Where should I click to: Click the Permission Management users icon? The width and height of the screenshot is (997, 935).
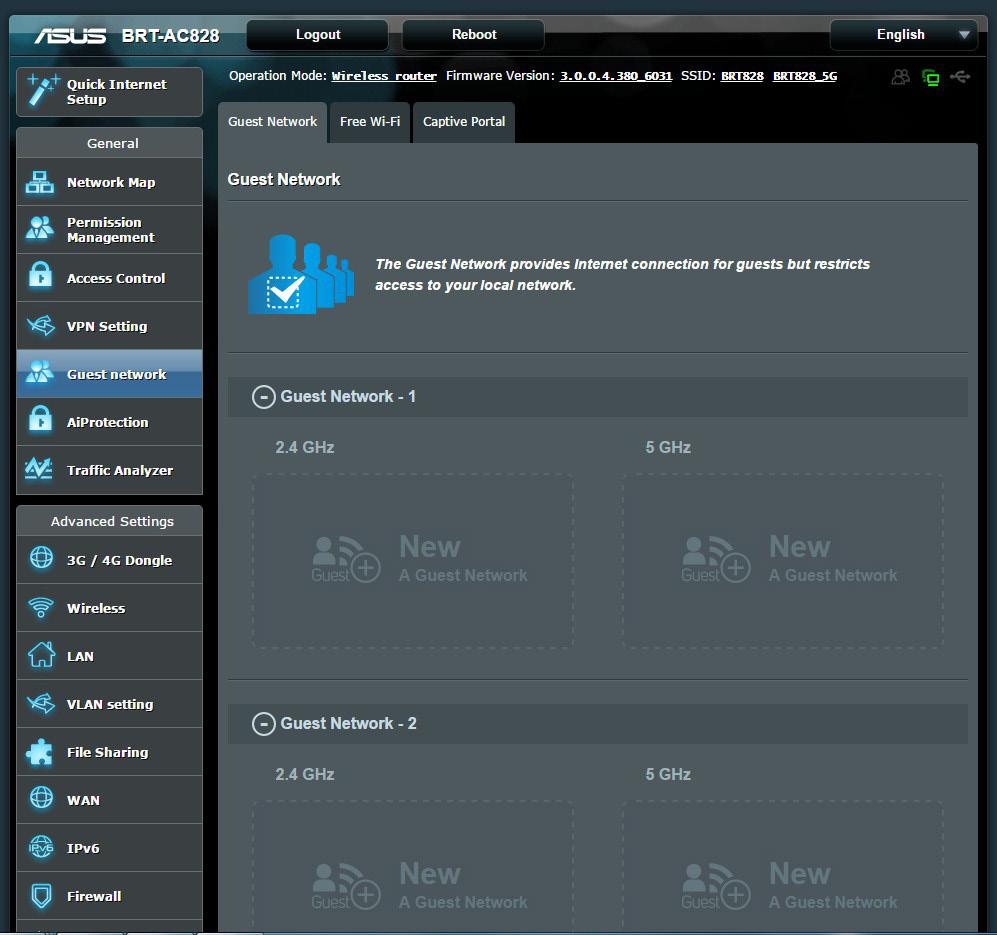pos(40,228)
